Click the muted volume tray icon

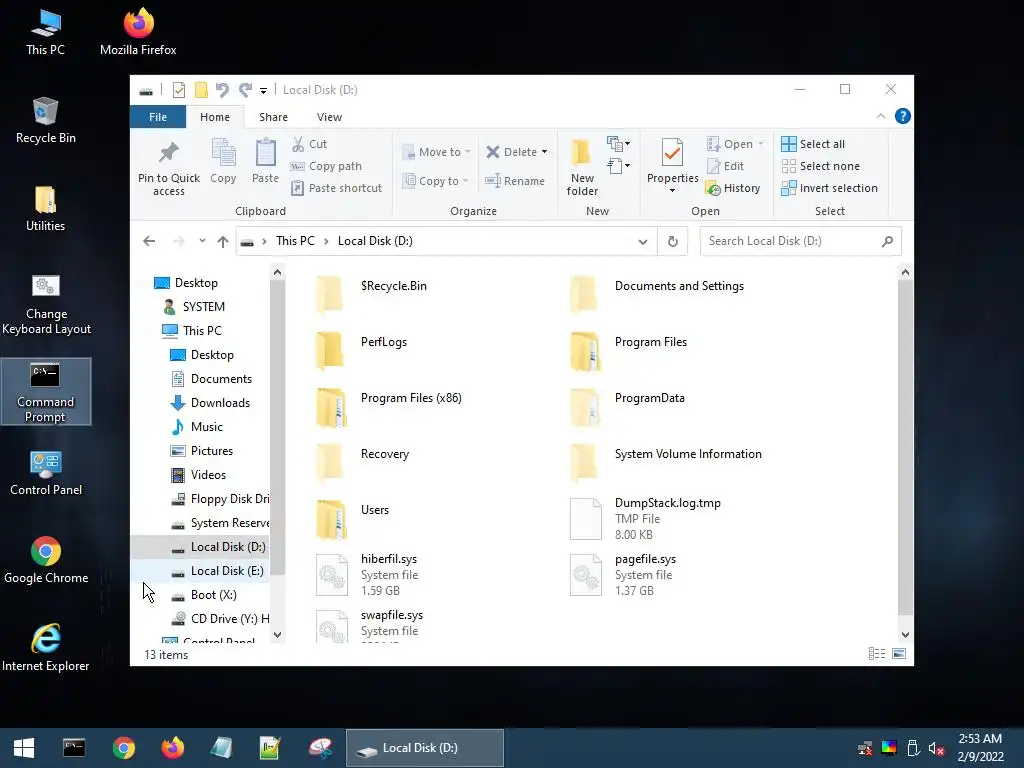937,748
